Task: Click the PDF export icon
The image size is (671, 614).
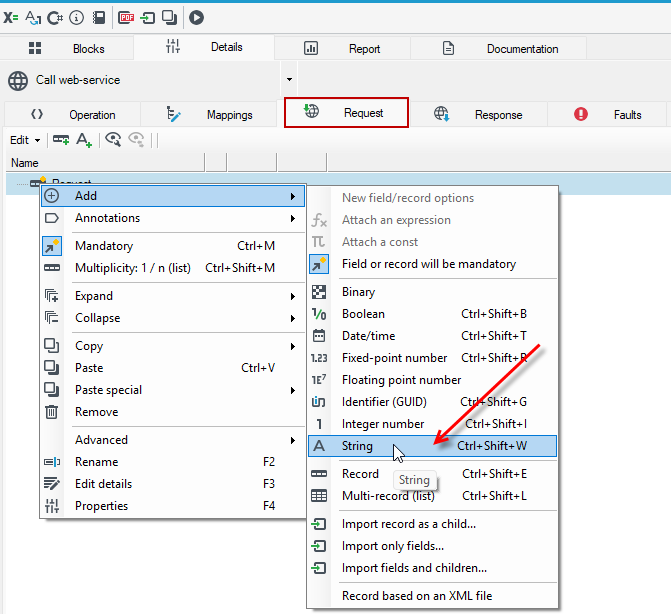Action: (x=126, y=18)
